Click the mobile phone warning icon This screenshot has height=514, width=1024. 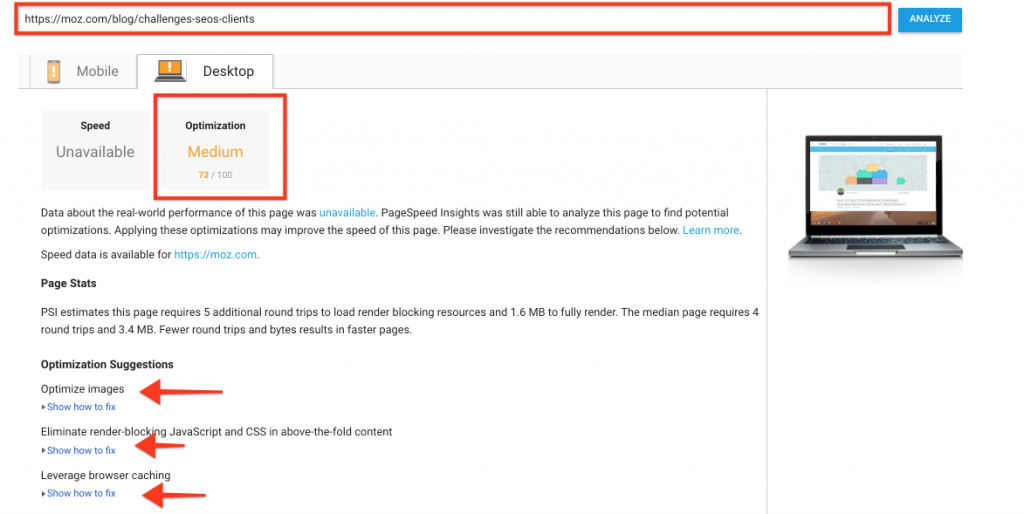(54, 71)
